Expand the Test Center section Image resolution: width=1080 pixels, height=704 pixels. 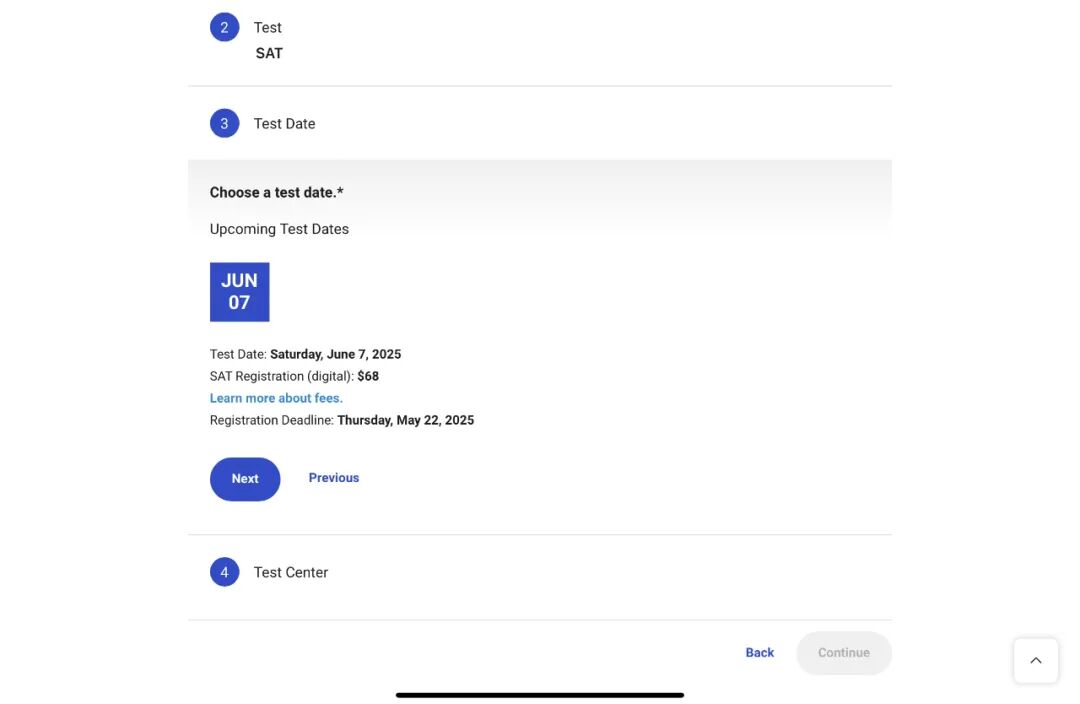coord(291,572)
